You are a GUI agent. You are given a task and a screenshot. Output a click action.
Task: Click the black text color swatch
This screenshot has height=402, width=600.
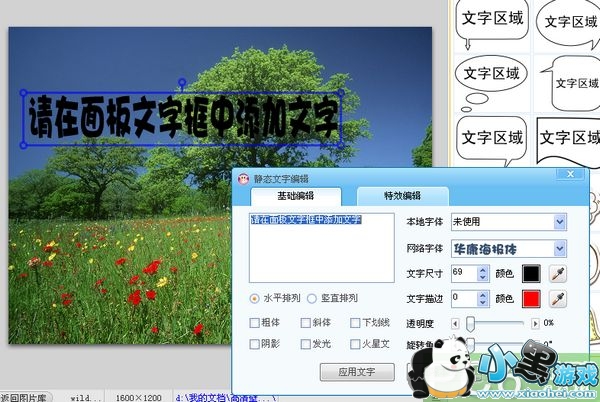tap(532, 274)
